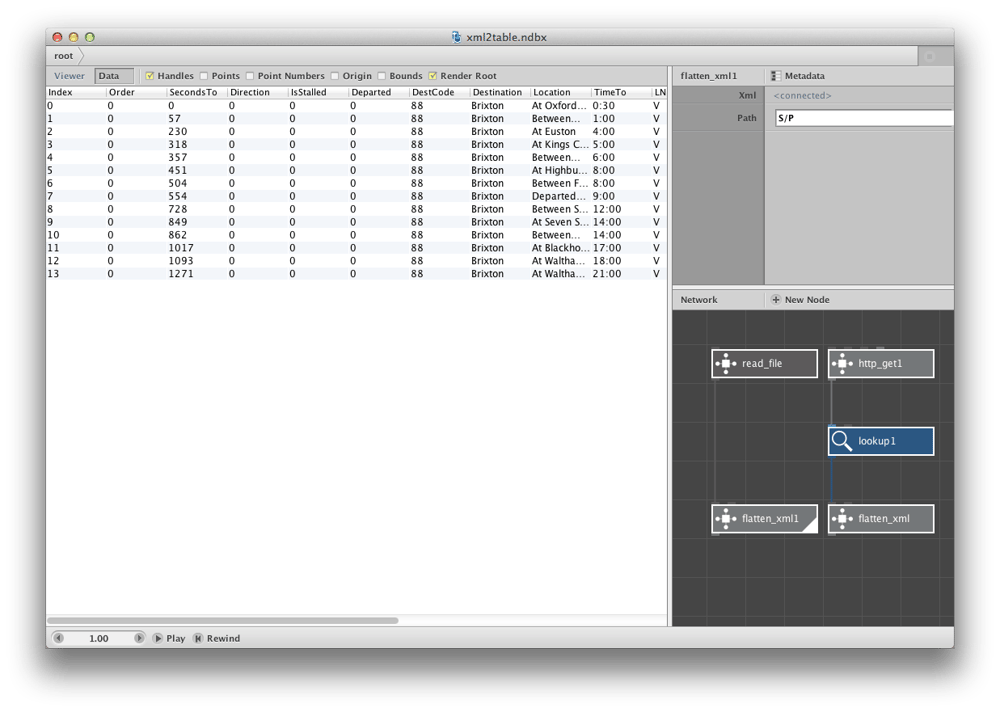Click the Location column header

click(x=561, y=93)
